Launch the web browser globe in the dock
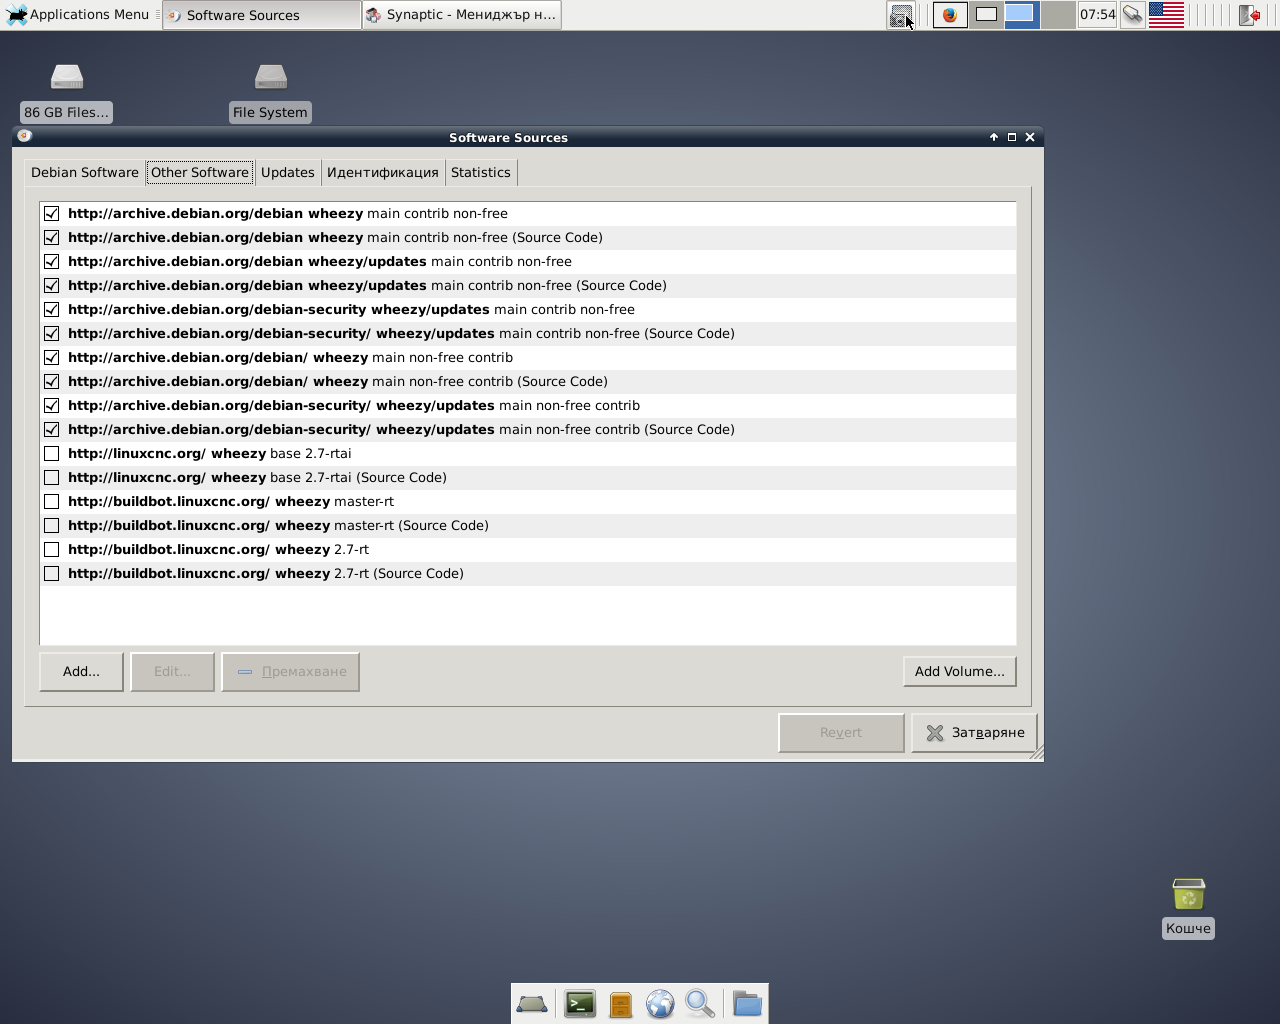The width and height of the screenshot is (1280, 1024). point(660,1003)
